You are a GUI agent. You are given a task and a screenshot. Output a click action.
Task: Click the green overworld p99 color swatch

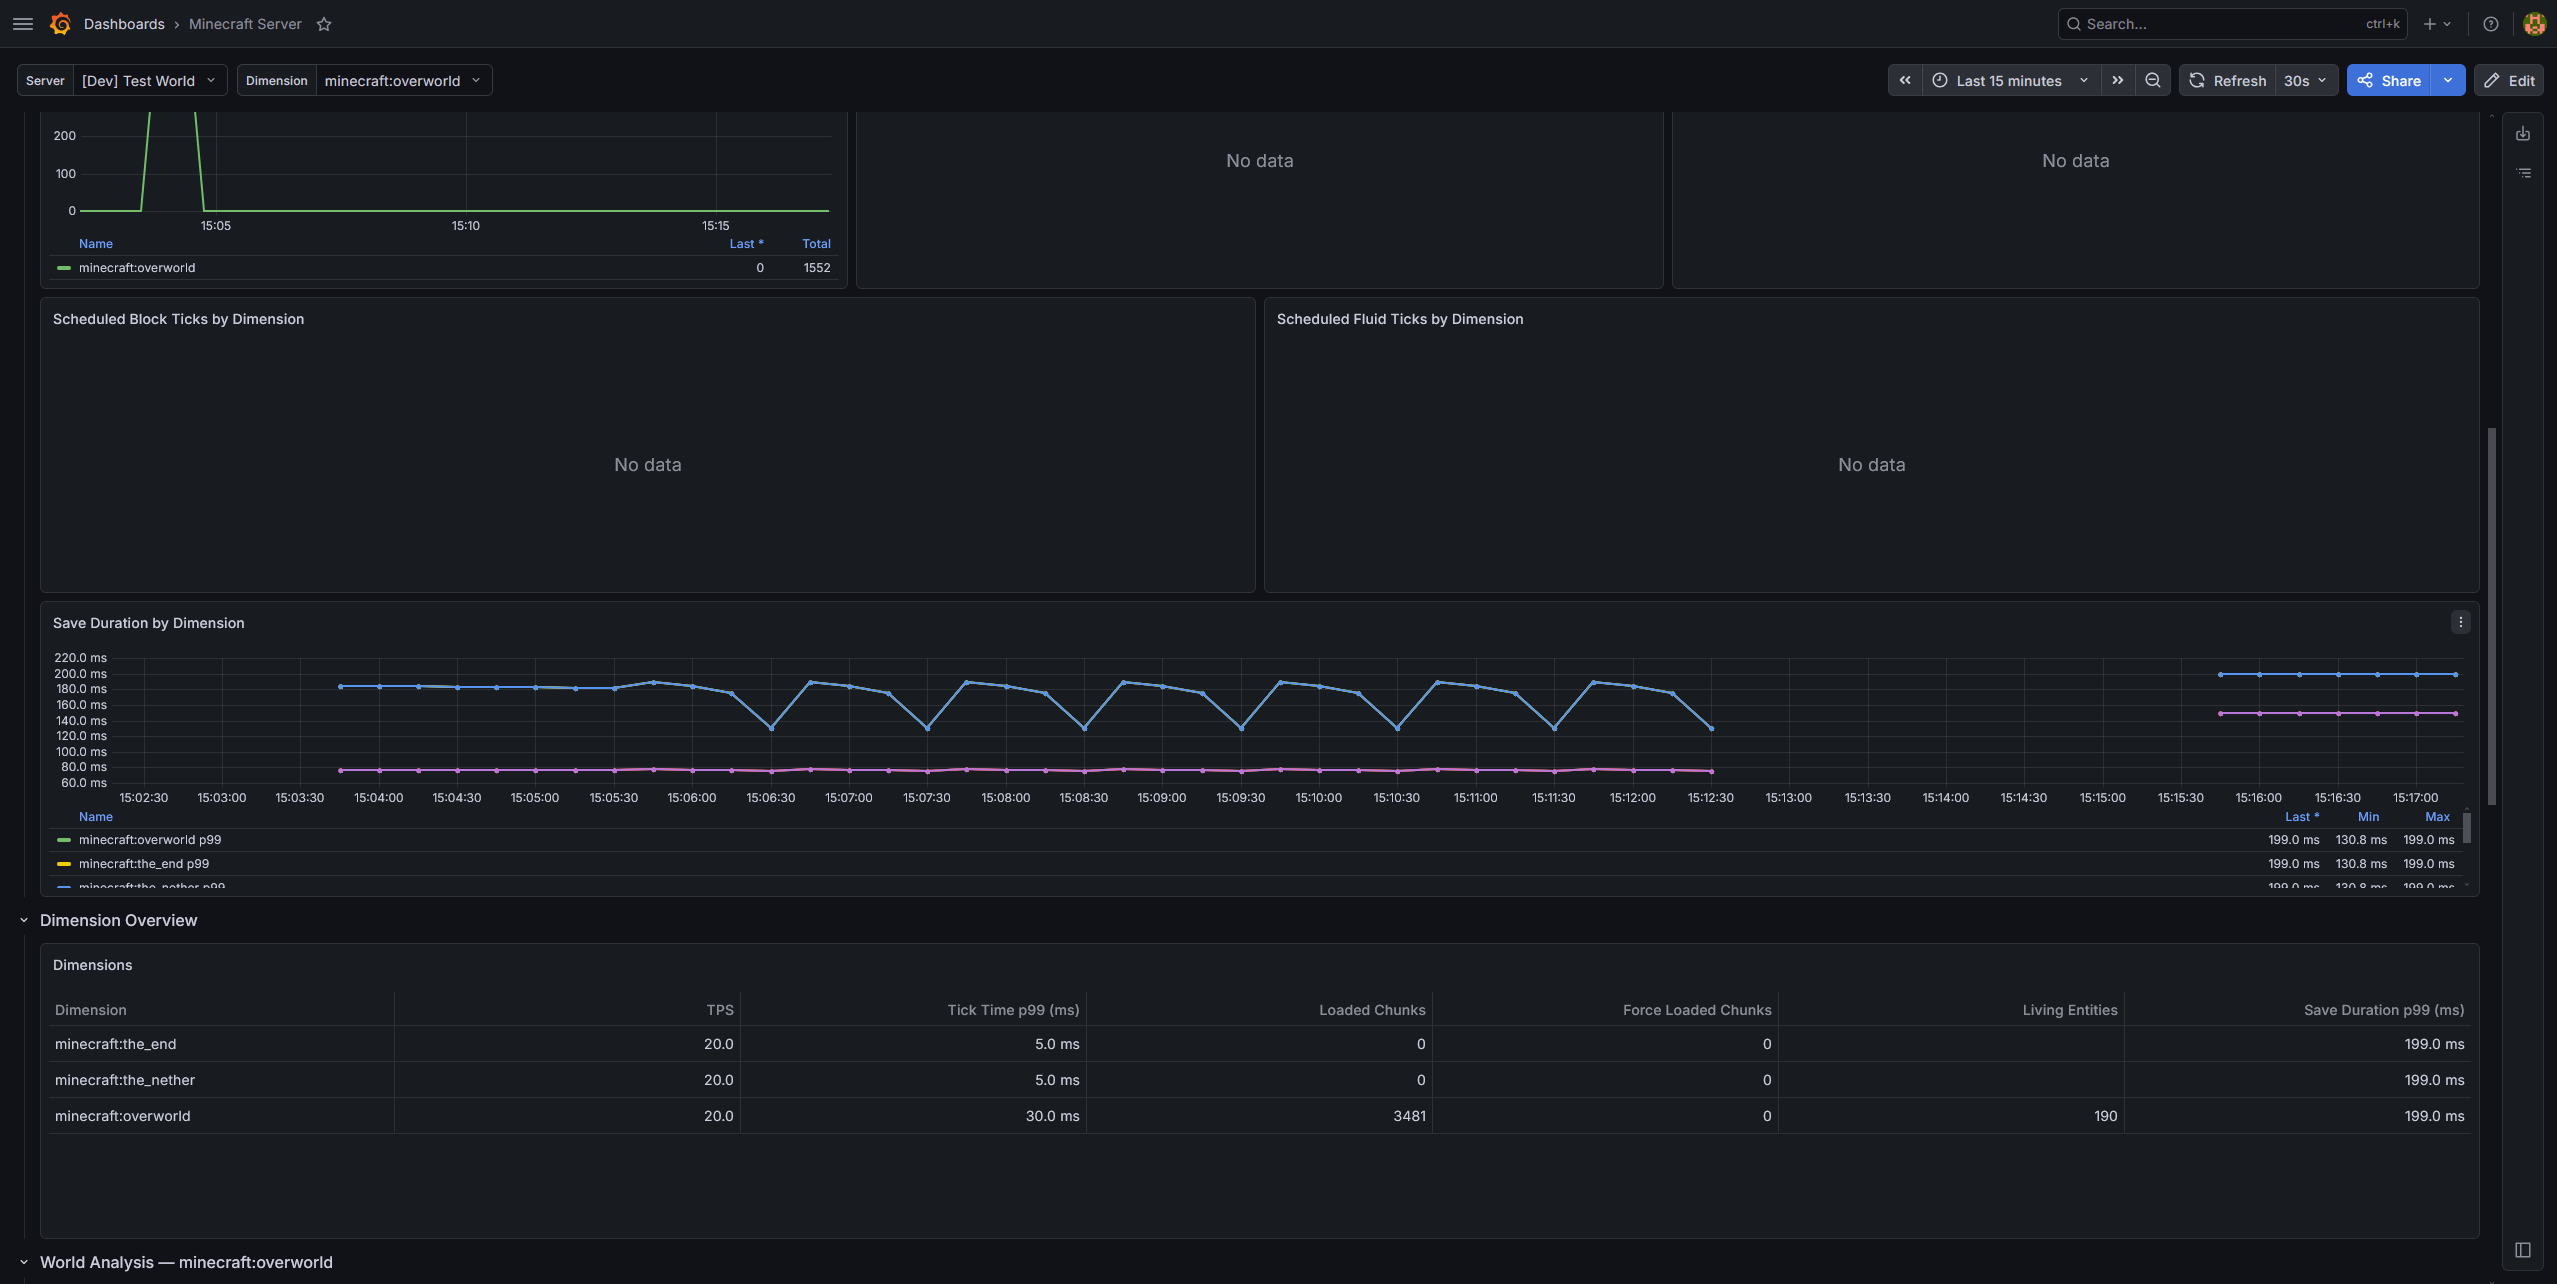point(64,840)
